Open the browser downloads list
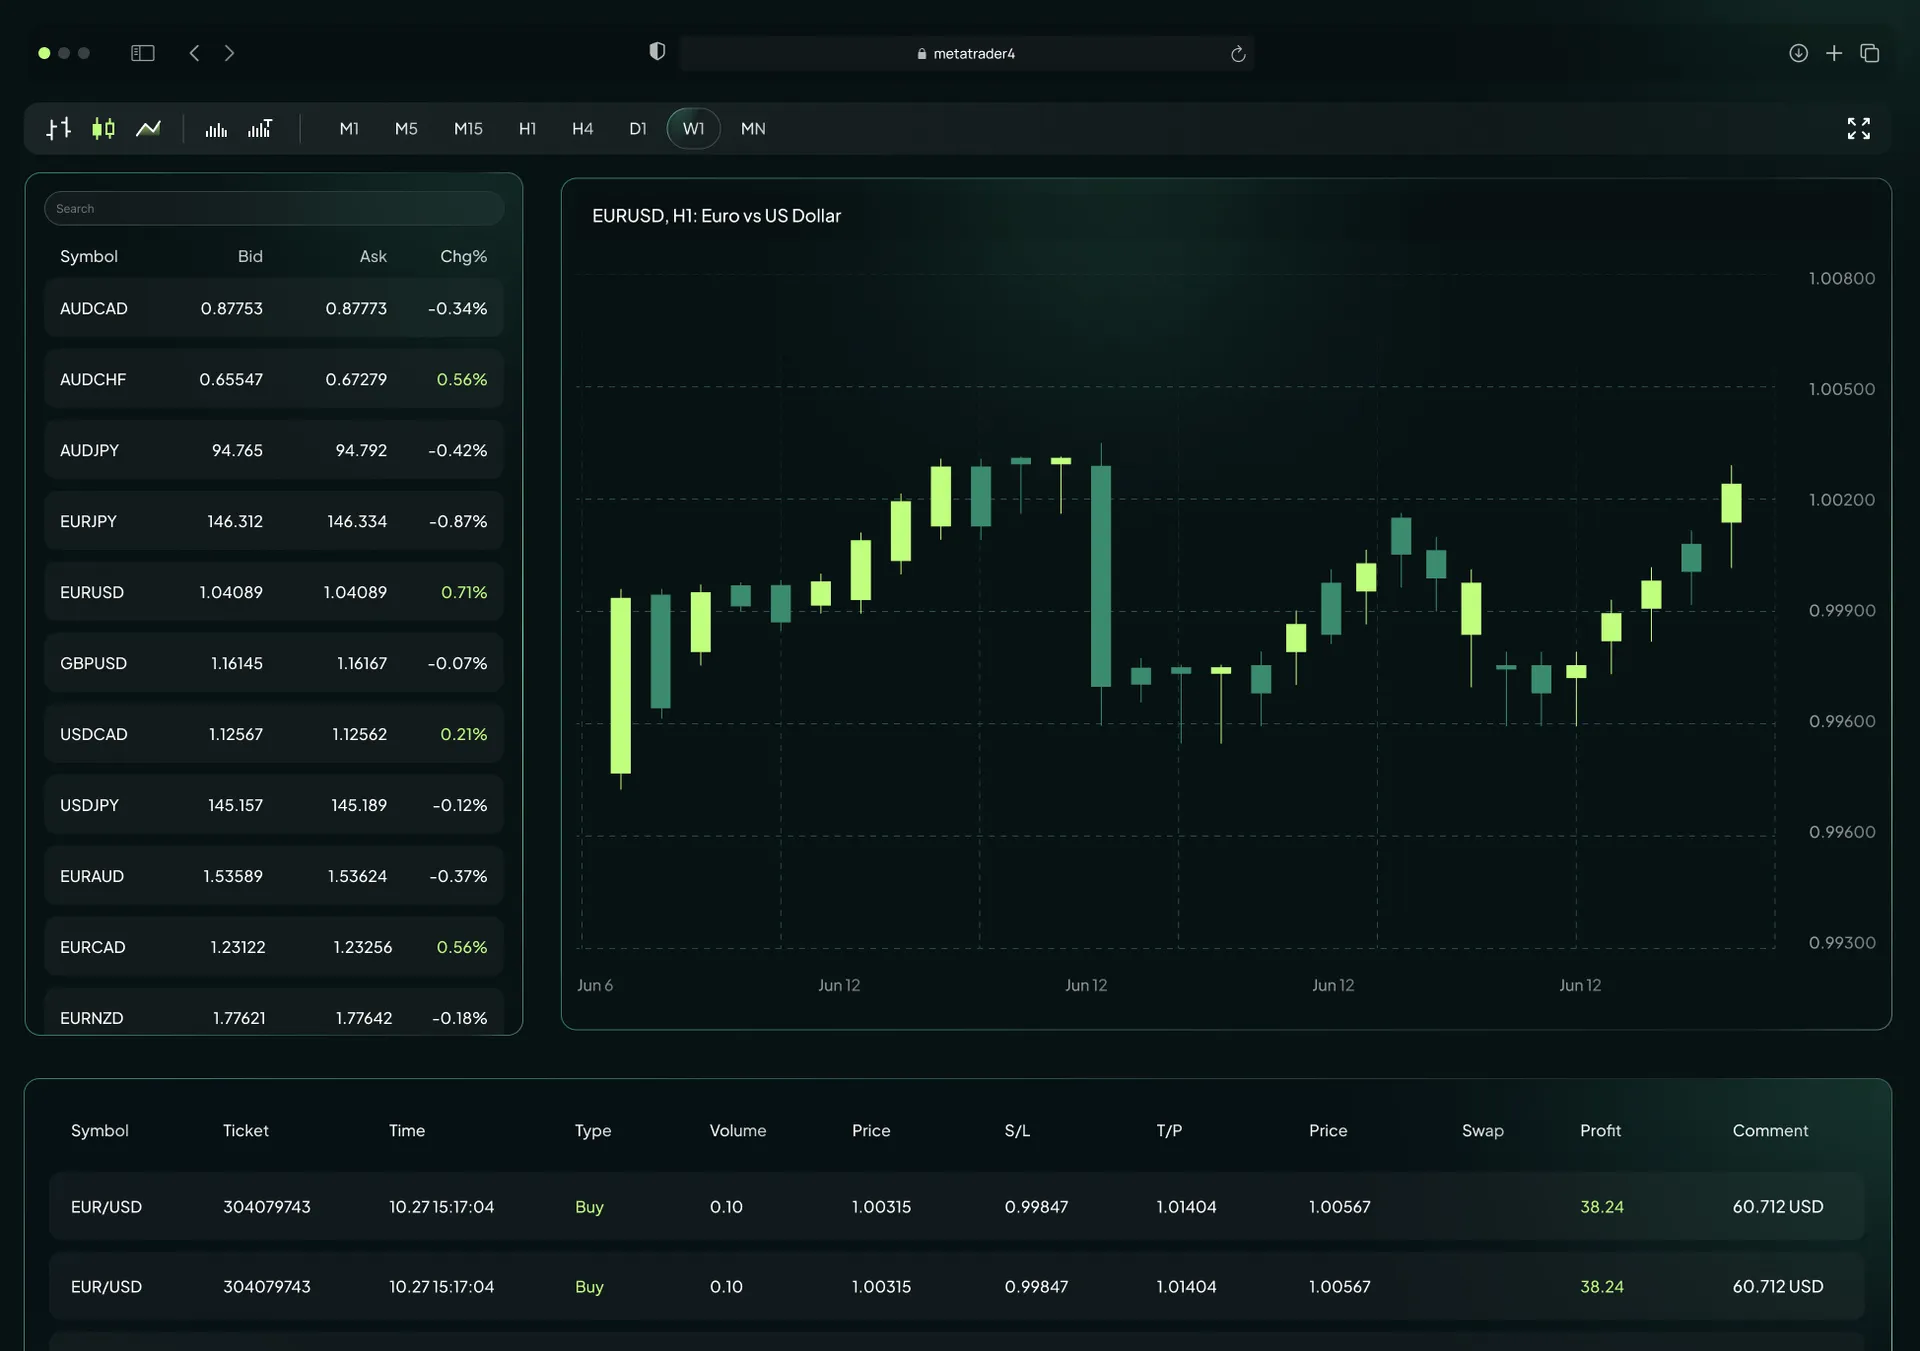This screenshot has height=1351, width=1920. [1798, 53]
